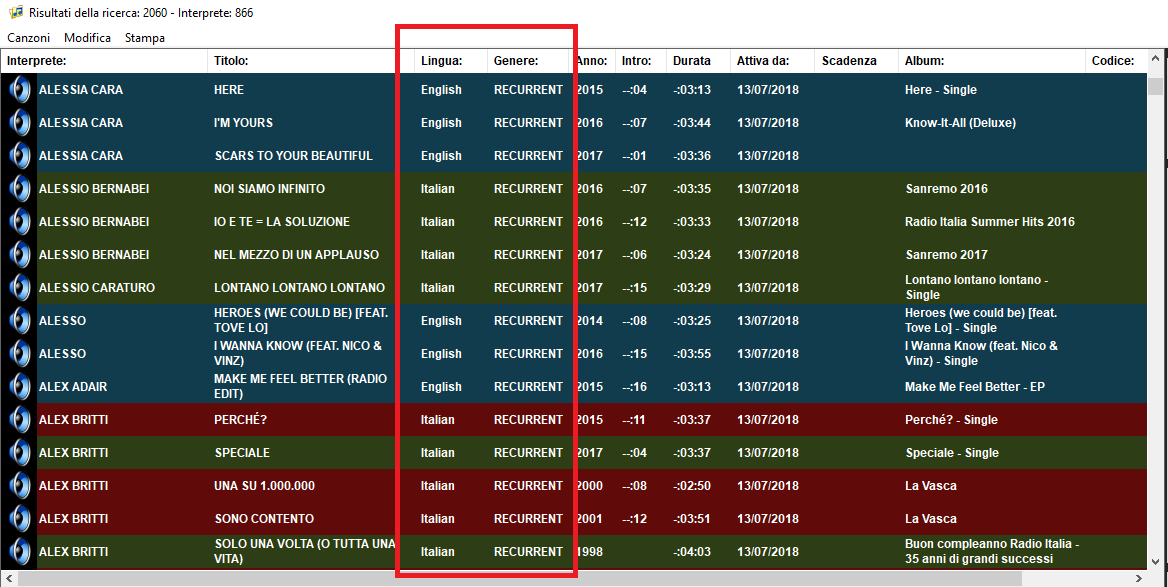This screenshot has width=1168, height=587.
Task: Sort by Titolo column header
Action: tap(311, 61)
